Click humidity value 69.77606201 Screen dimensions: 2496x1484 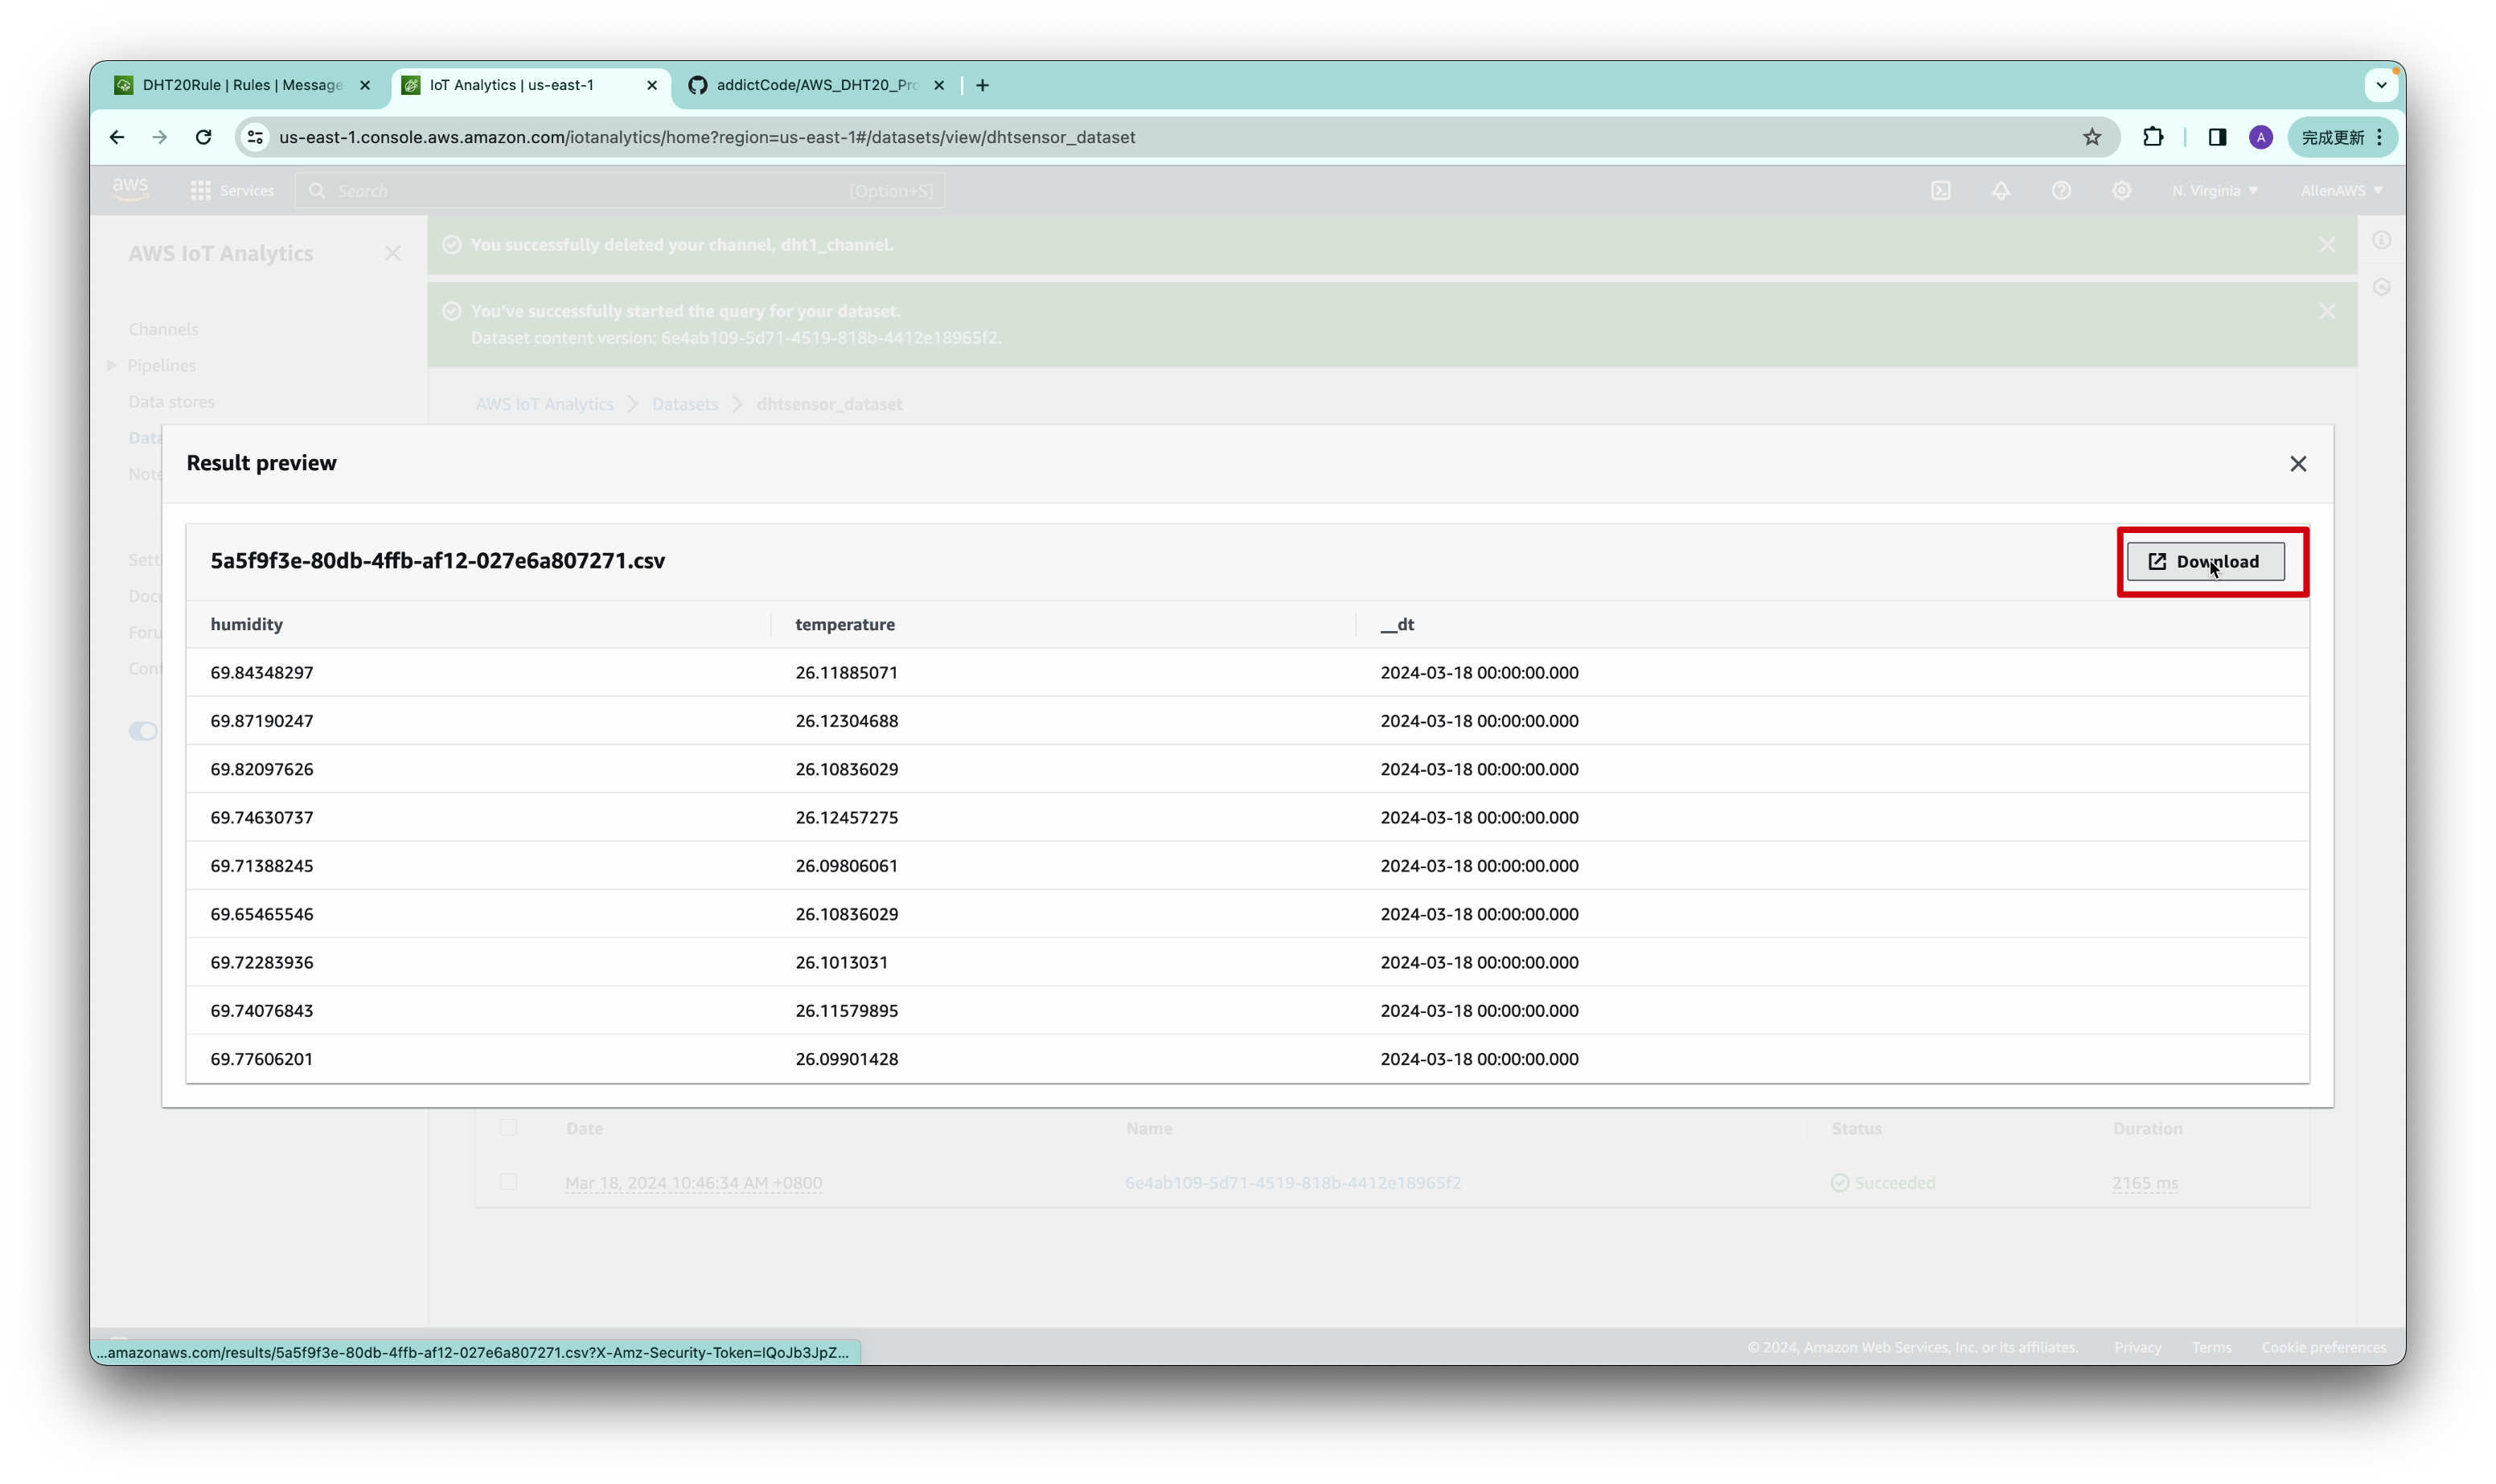point(262,1059)
